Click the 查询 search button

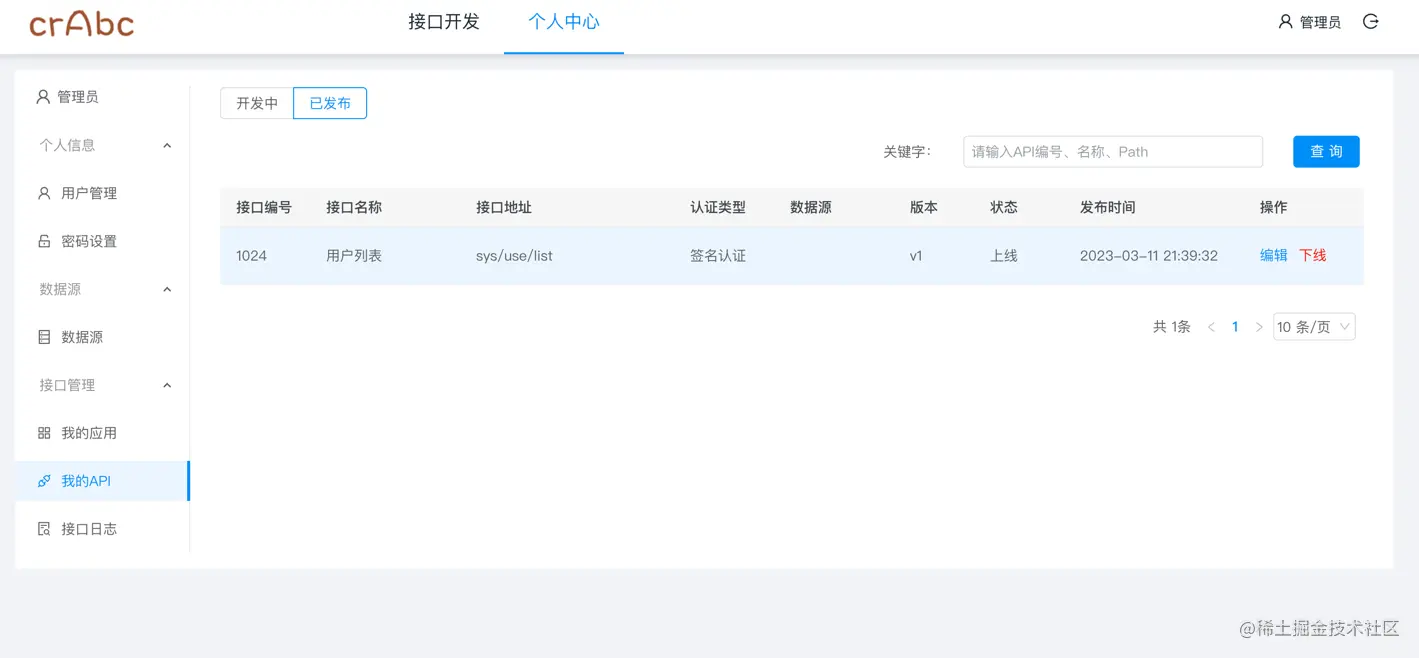pyautogui.click(x=1326, y=151)
